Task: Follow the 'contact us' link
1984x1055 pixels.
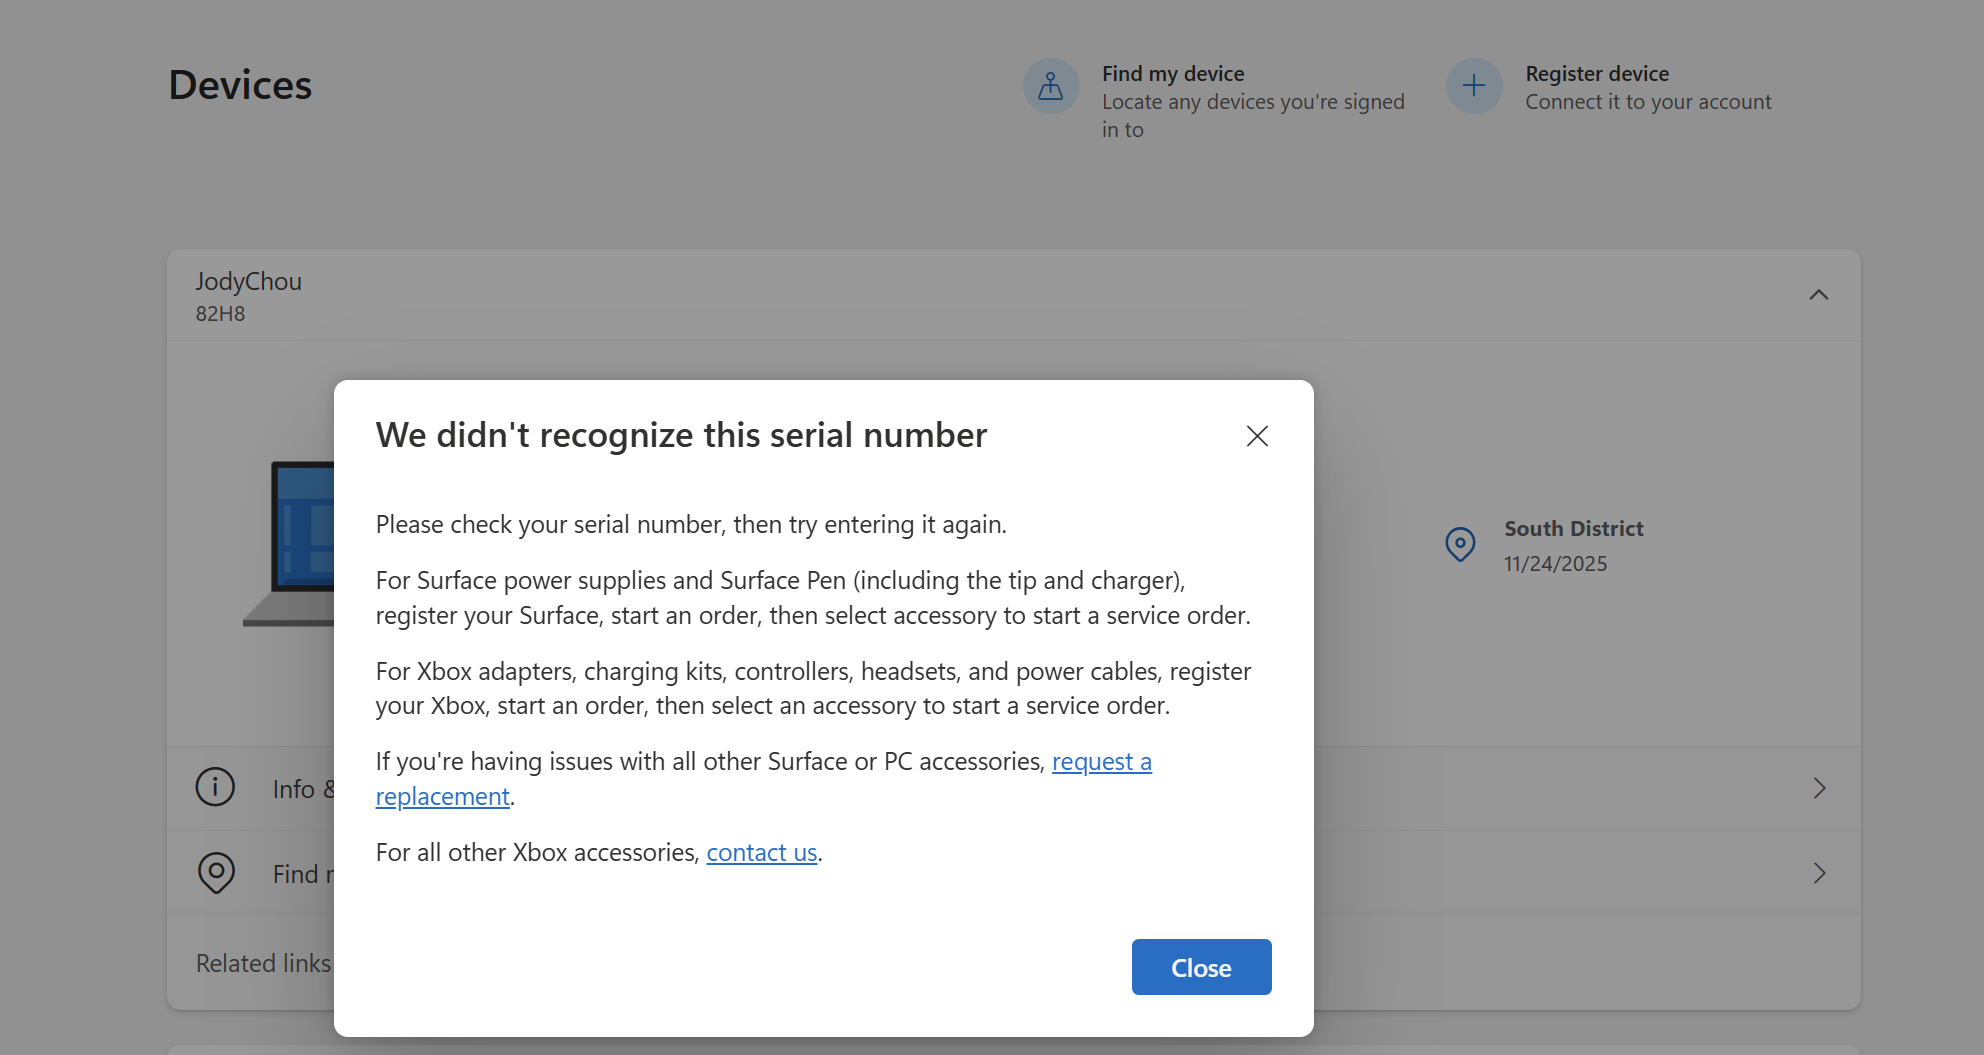Action: click(762, 853)
